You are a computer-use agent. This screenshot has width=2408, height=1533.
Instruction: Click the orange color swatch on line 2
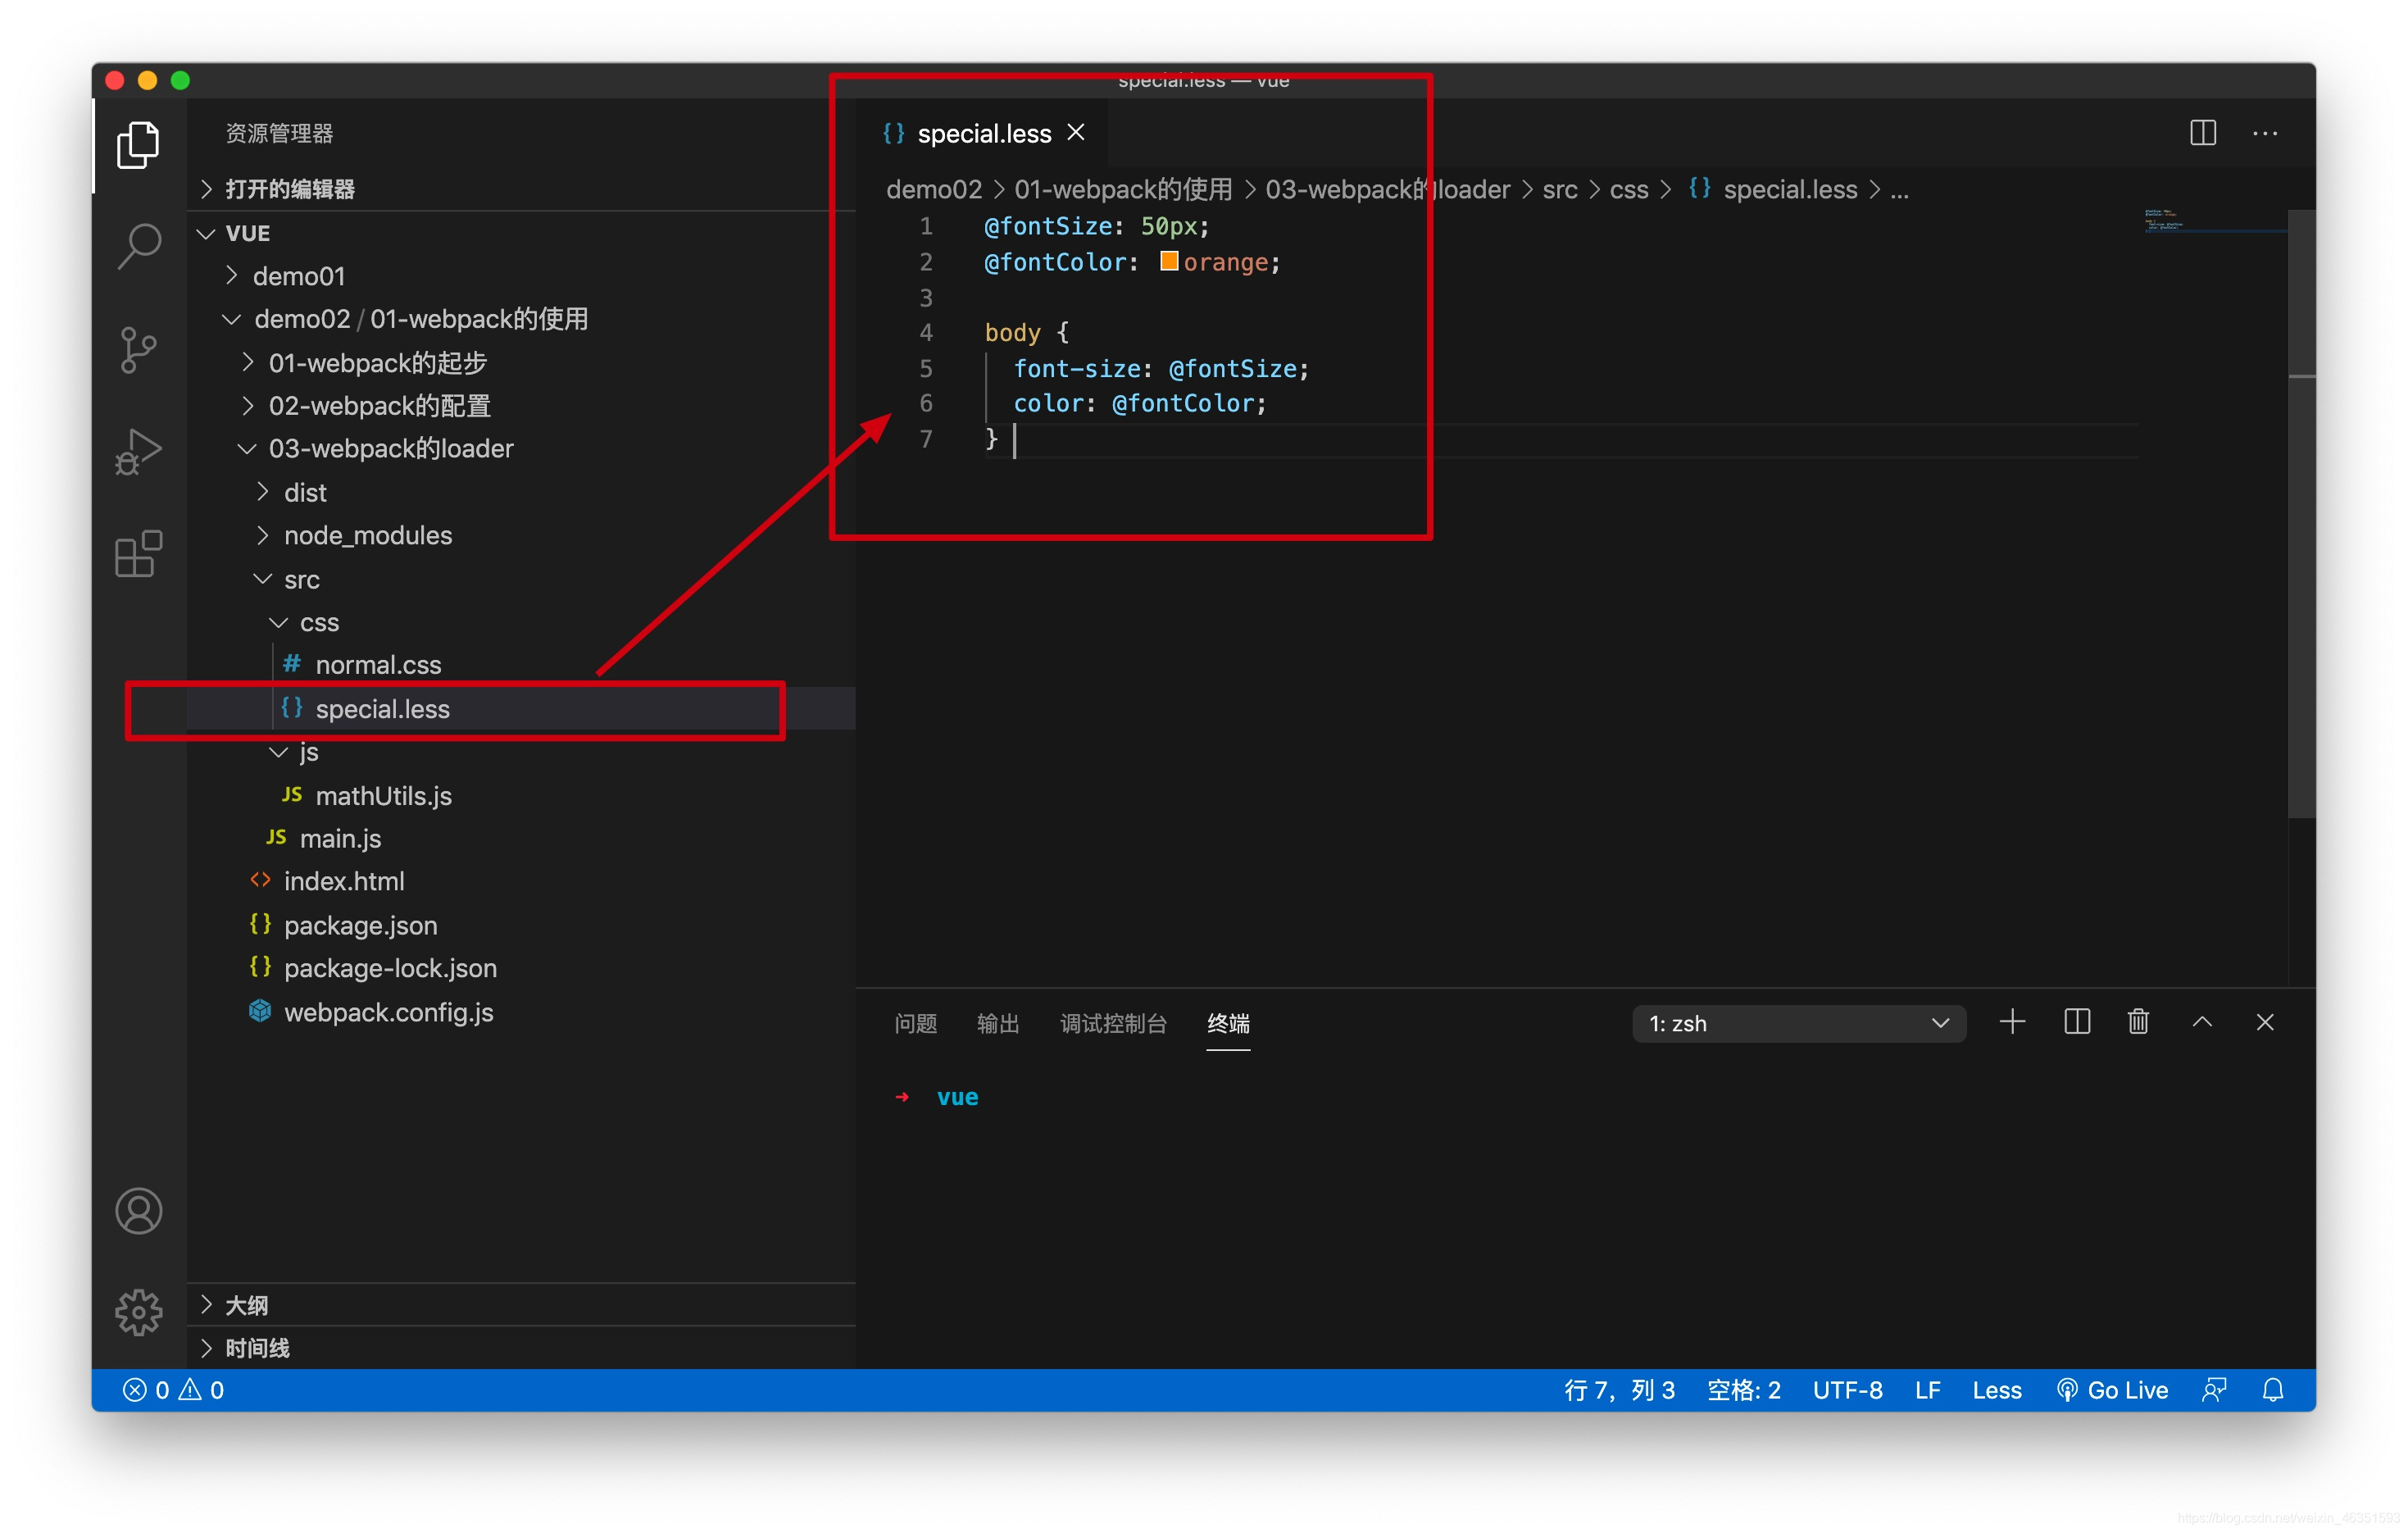click(x=1168, y=261)
